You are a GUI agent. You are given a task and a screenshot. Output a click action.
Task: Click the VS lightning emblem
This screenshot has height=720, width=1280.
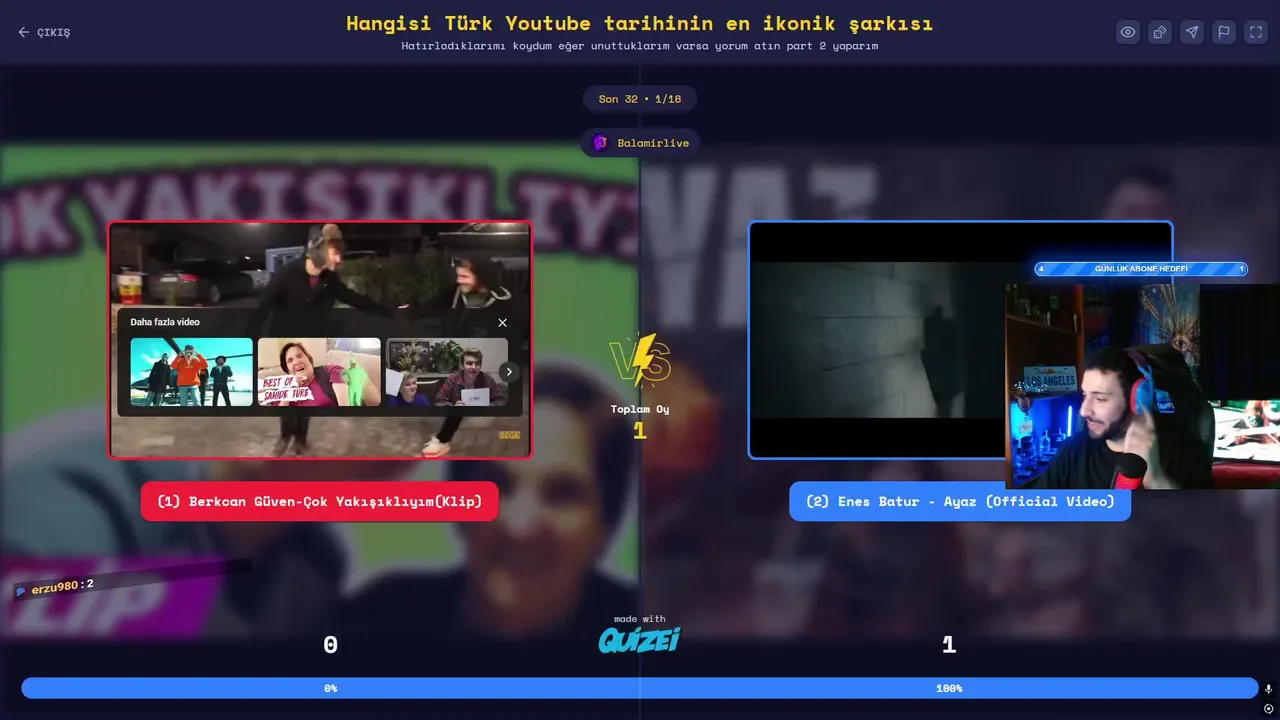640,360
